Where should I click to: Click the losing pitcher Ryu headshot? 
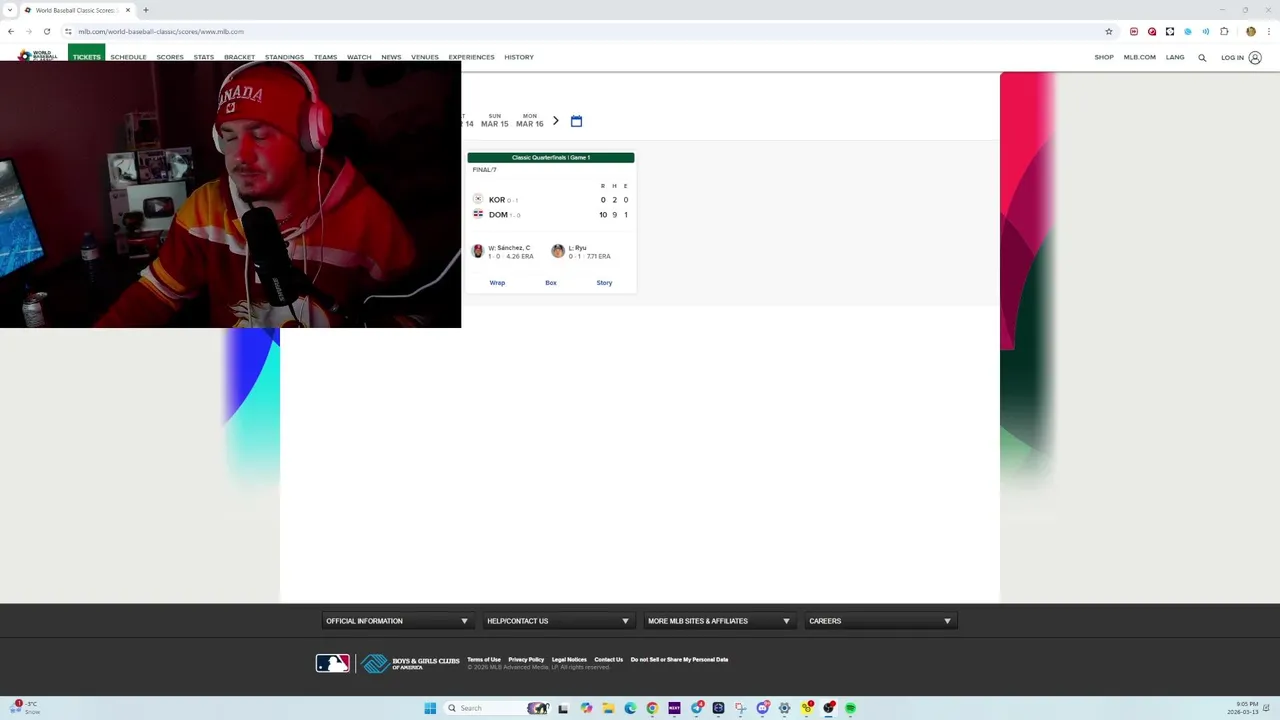pyautogui.click(x=558, y=251)
